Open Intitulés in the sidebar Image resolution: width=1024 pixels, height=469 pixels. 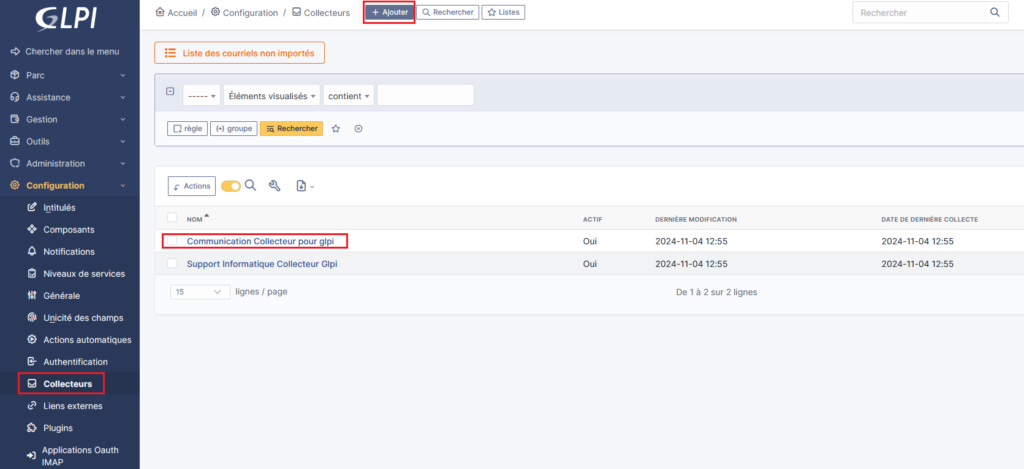point(59,208)
